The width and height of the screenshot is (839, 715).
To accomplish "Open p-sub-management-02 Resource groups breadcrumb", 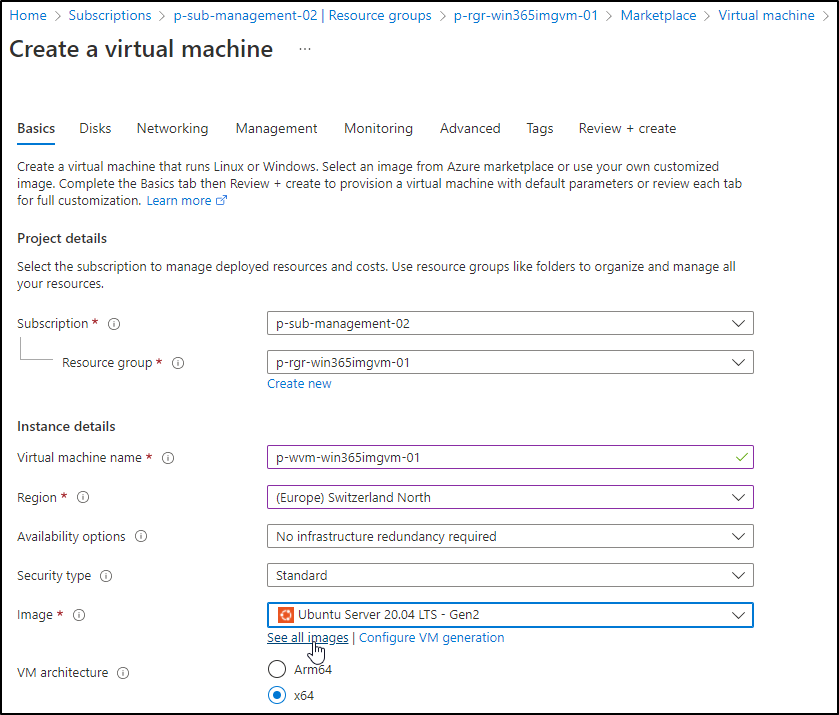I will tap(302, 16).
